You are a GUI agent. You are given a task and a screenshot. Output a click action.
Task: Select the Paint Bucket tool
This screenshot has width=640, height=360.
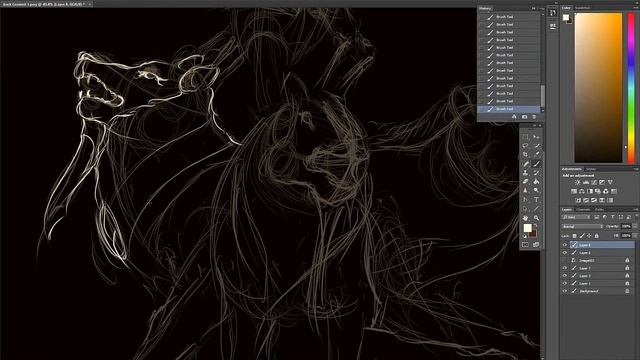(536, 182)
